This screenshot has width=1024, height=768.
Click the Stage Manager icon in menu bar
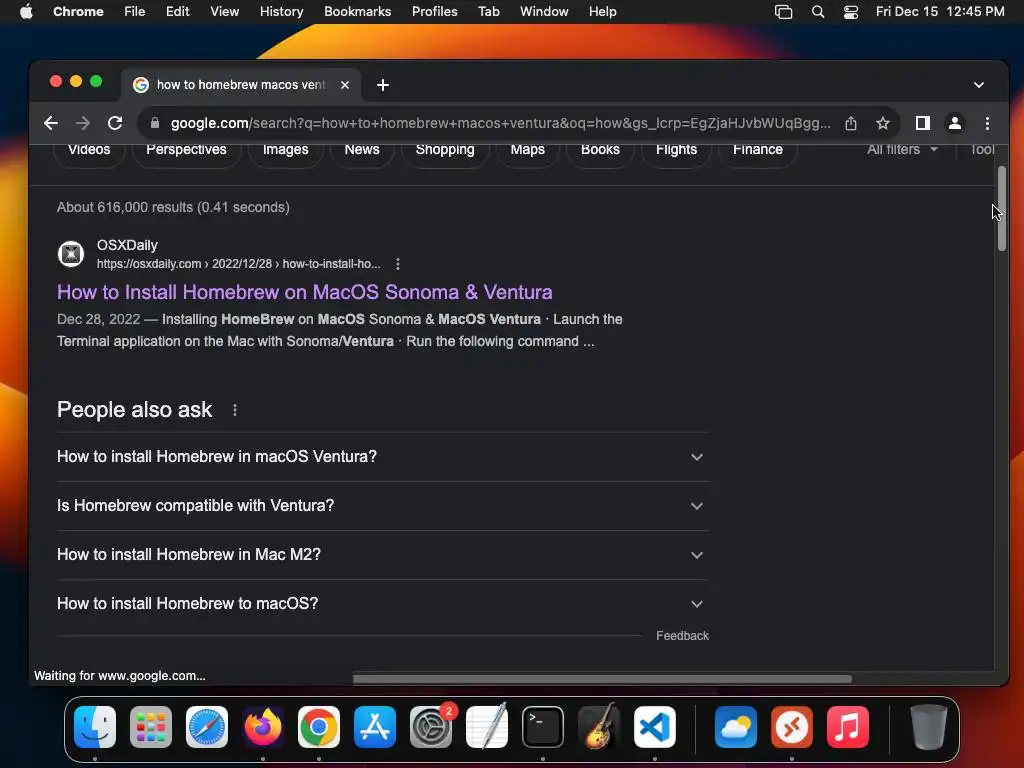tap(783, 12)
